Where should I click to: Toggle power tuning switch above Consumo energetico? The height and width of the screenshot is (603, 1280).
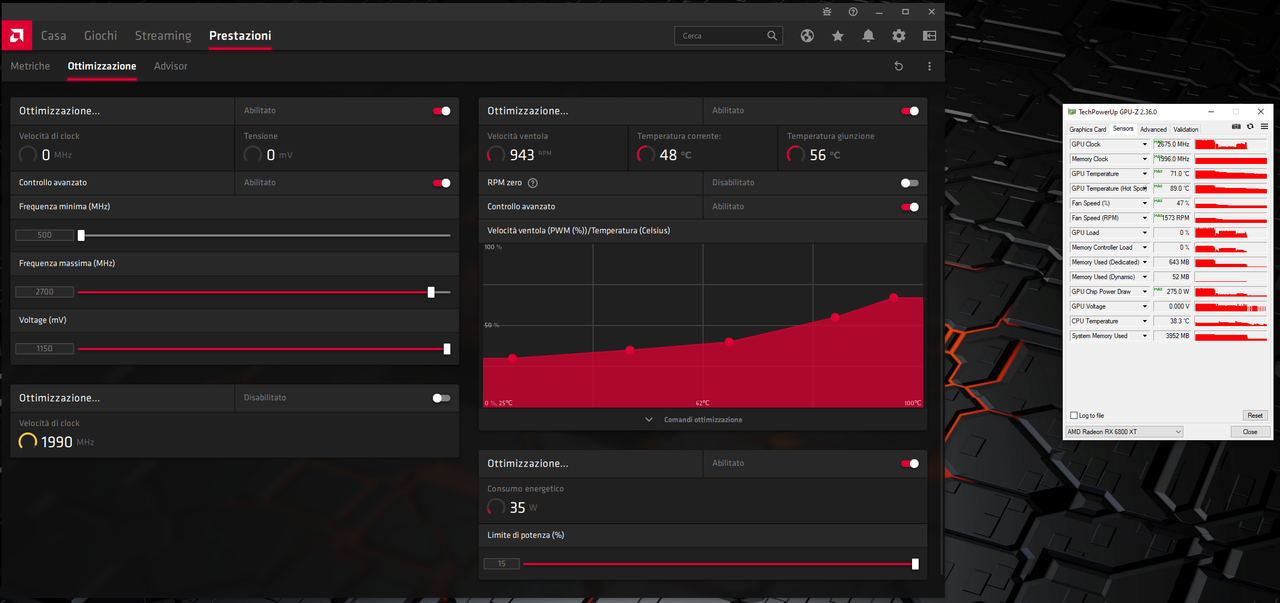tap(910, 464)
